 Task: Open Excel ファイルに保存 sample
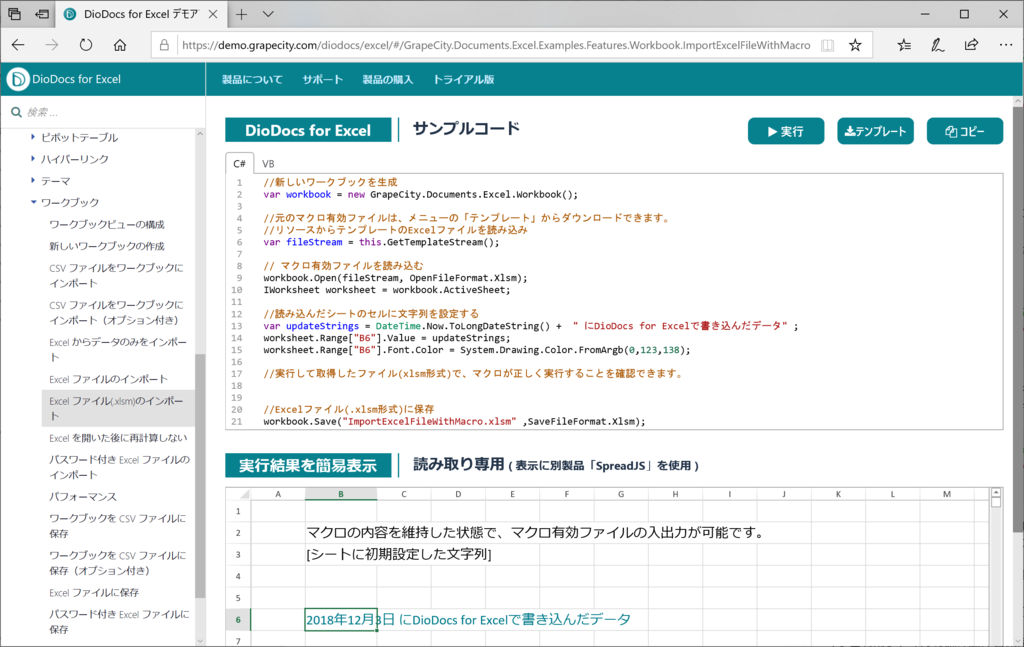coord(94,593)
